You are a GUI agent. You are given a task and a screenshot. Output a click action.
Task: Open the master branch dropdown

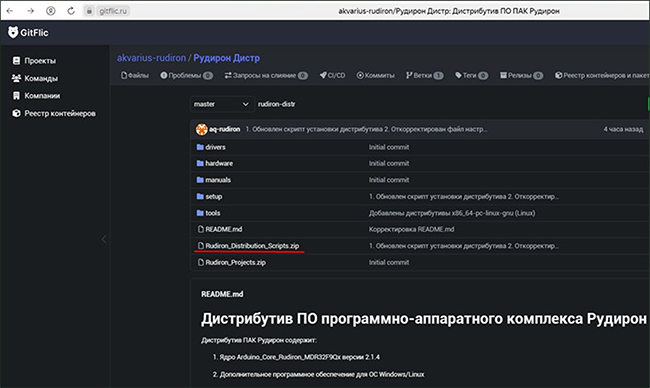pos(221,104)
